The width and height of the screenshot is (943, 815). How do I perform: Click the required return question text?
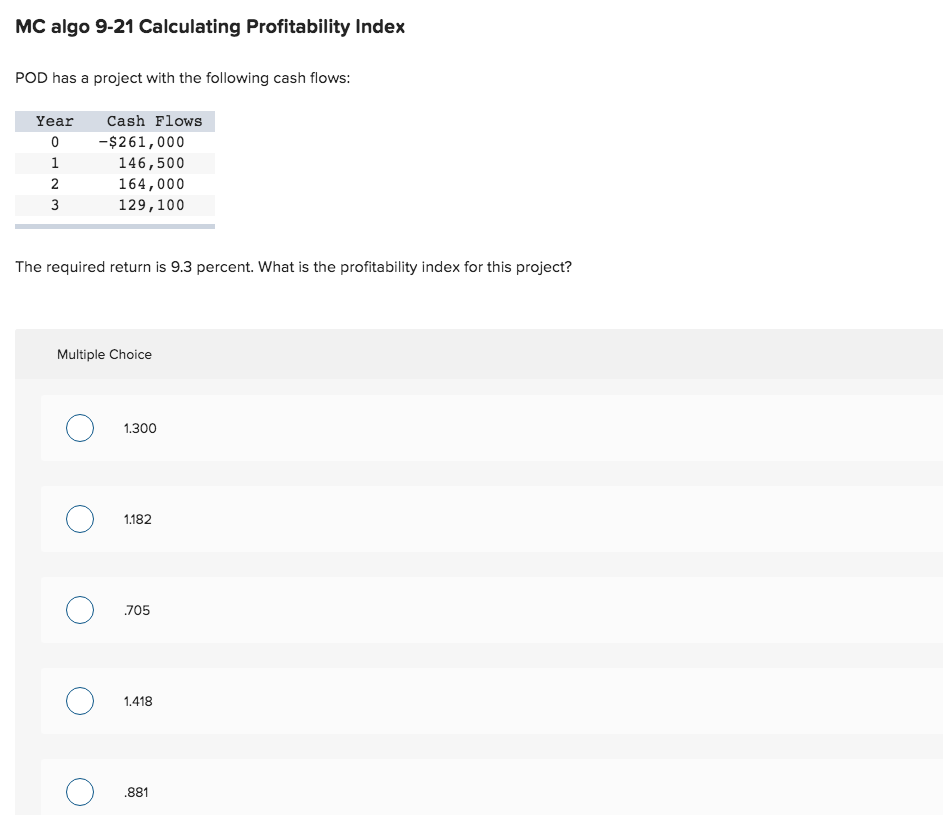pyautogui.click(x=294, y=267)
